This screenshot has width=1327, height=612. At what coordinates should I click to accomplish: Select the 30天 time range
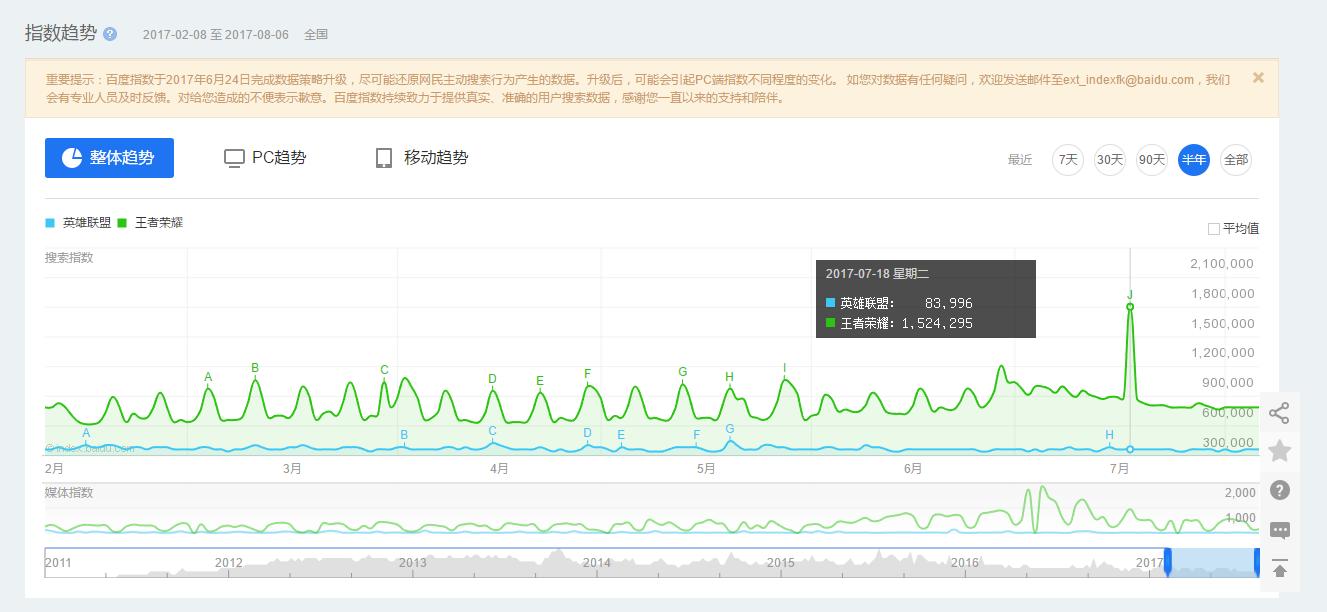click(x=1110, y=160)
